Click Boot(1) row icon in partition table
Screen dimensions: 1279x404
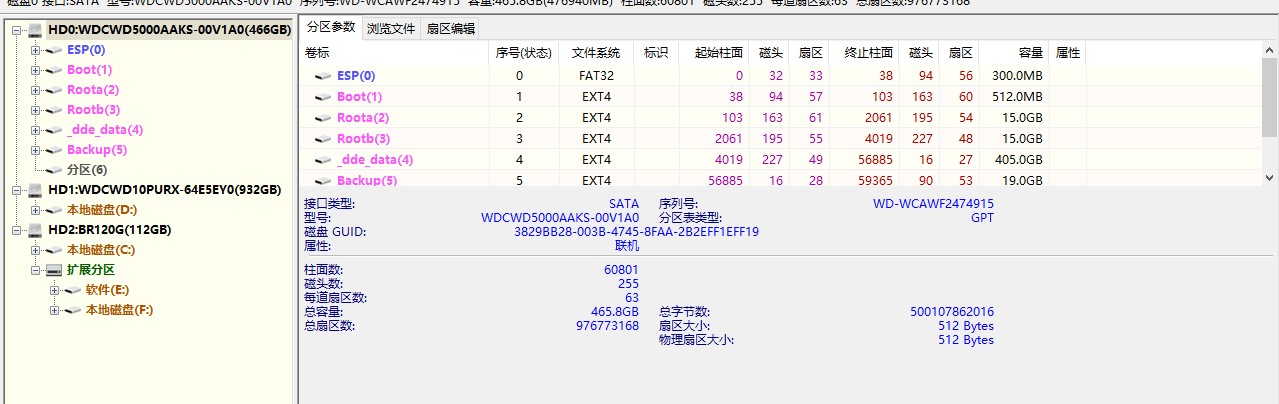click(323, 97)
